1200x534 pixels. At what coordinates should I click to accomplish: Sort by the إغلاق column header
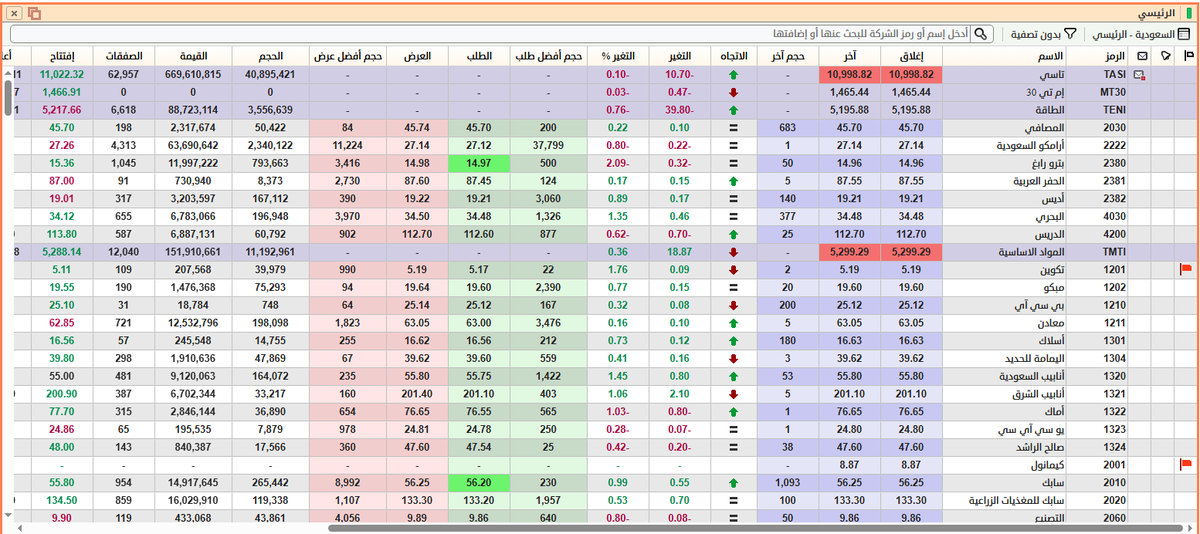(x=911, y=56)
